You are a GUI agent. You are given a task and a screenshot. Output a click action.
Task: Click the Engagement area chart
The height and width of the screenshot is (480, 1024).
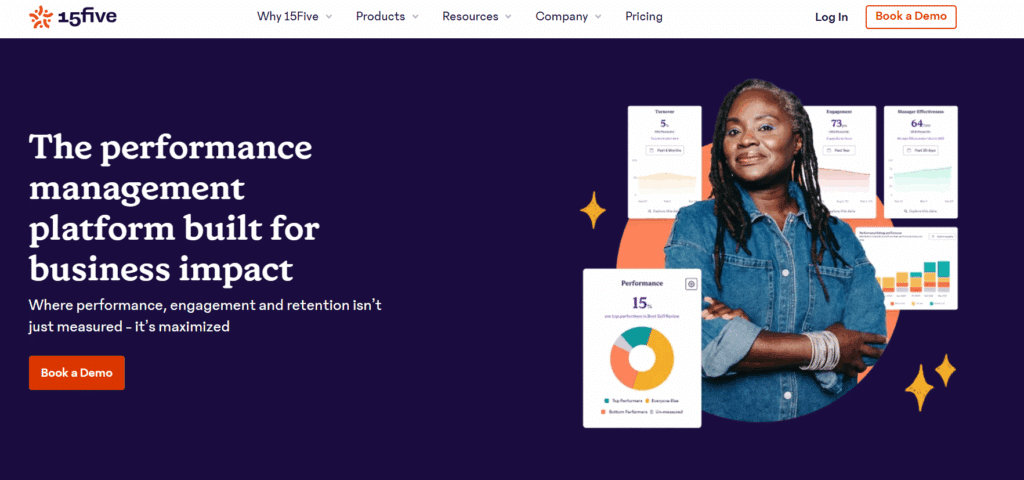[846, 180]
